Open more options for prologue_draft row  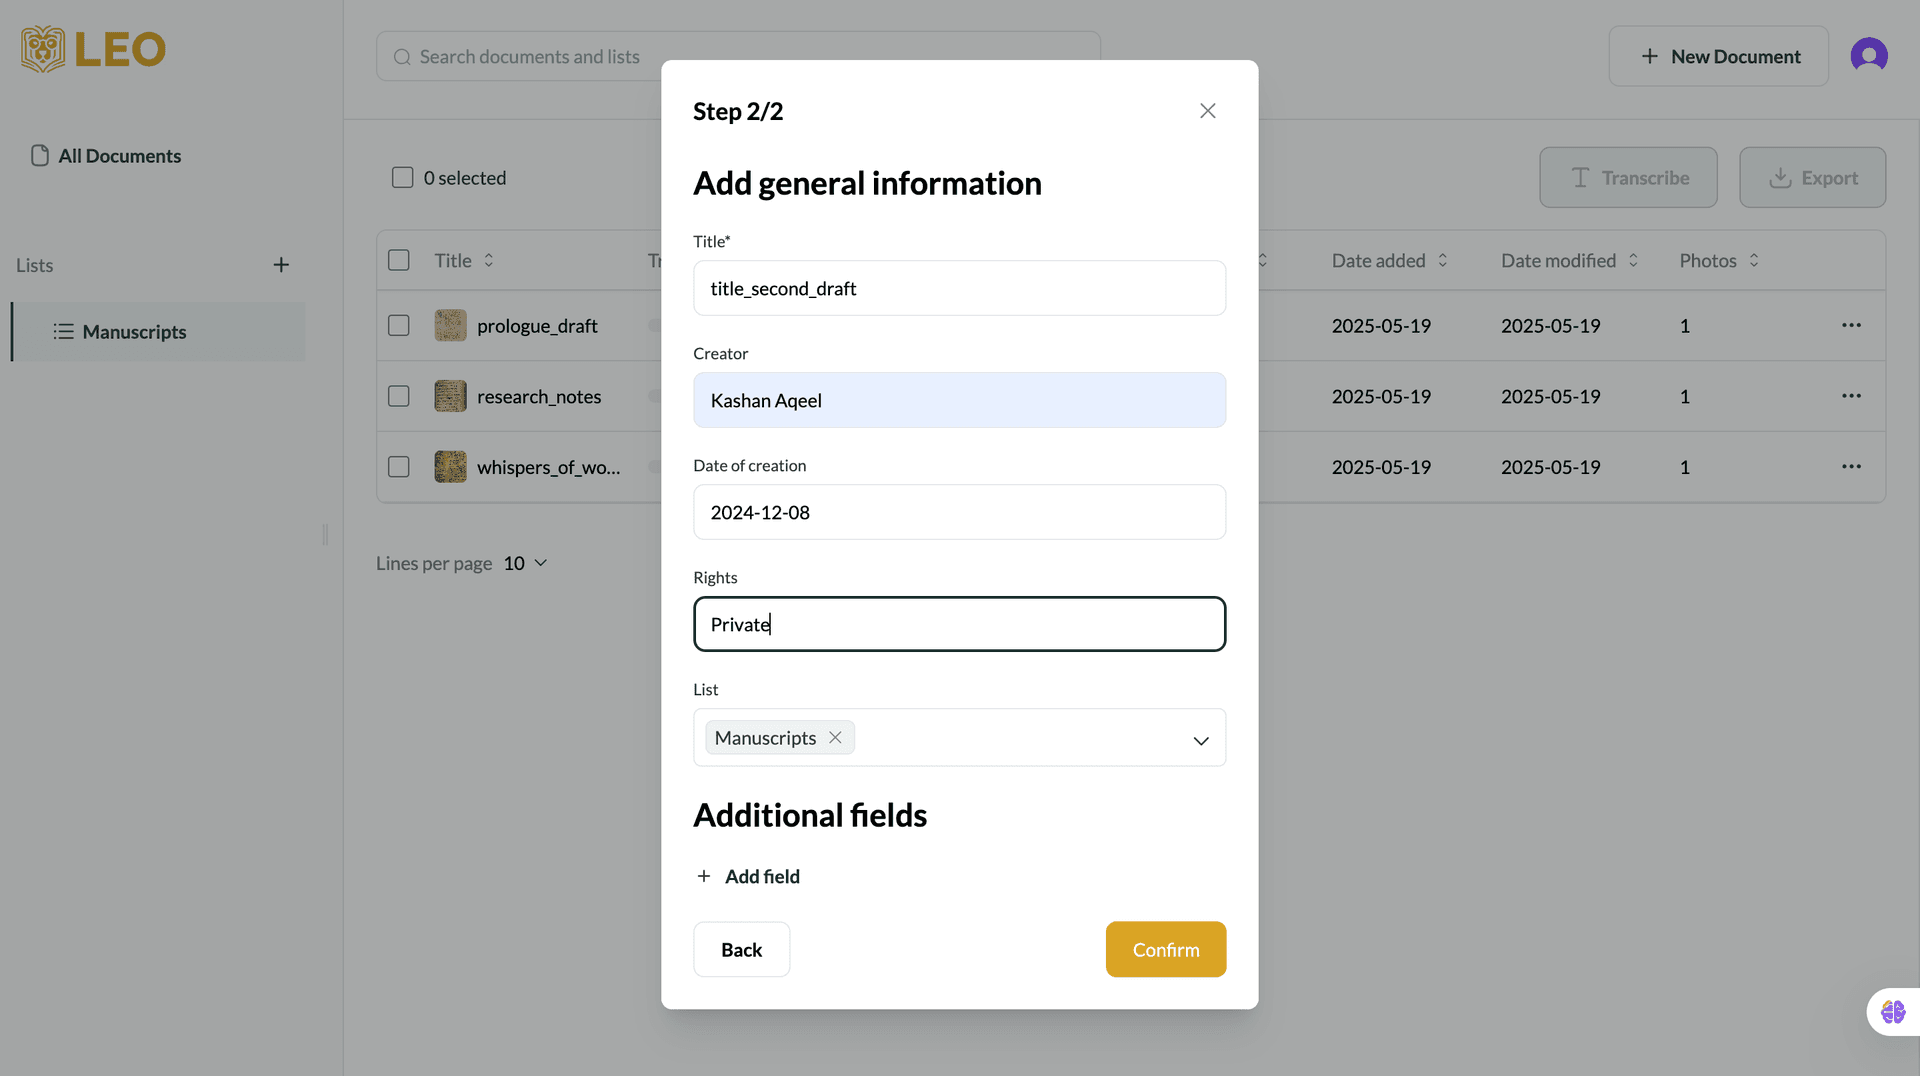coord(1851,326)
